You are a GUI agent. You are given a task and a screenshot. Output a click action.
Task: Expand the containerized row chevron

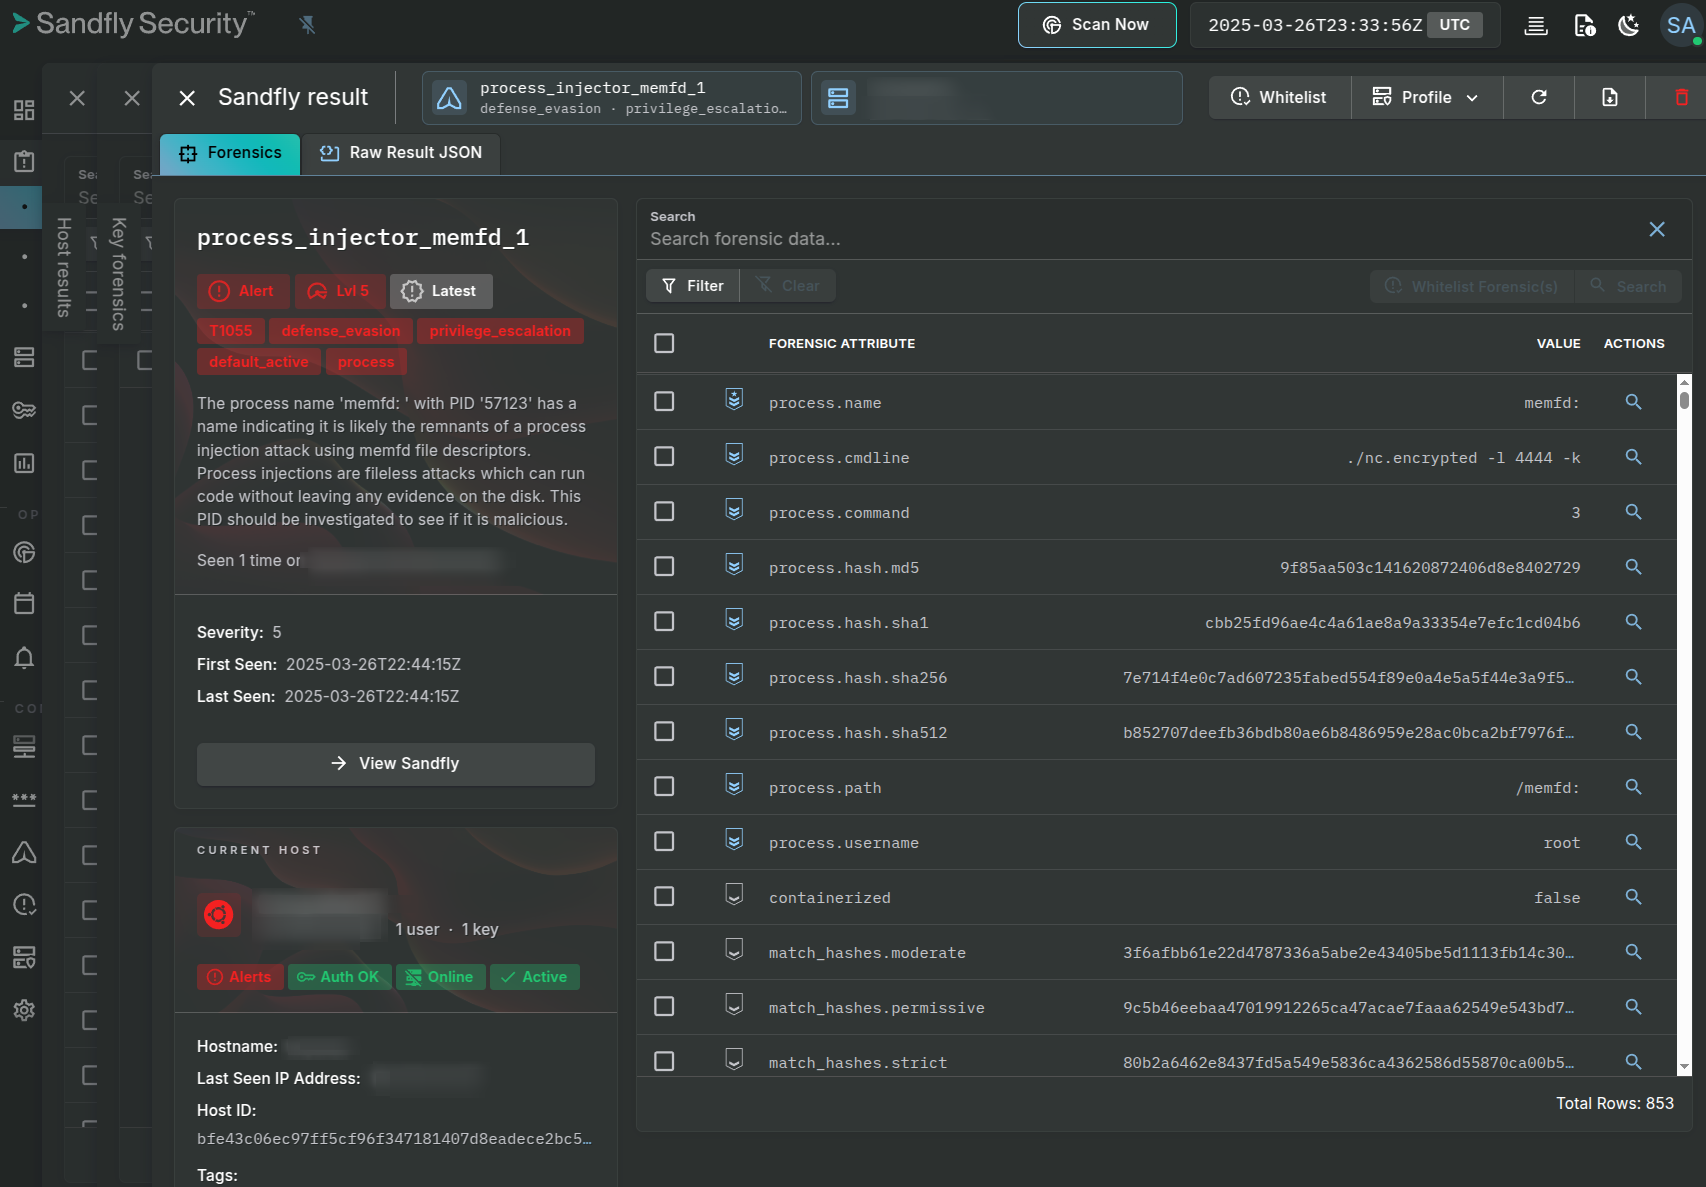click(x=734, y=896)
